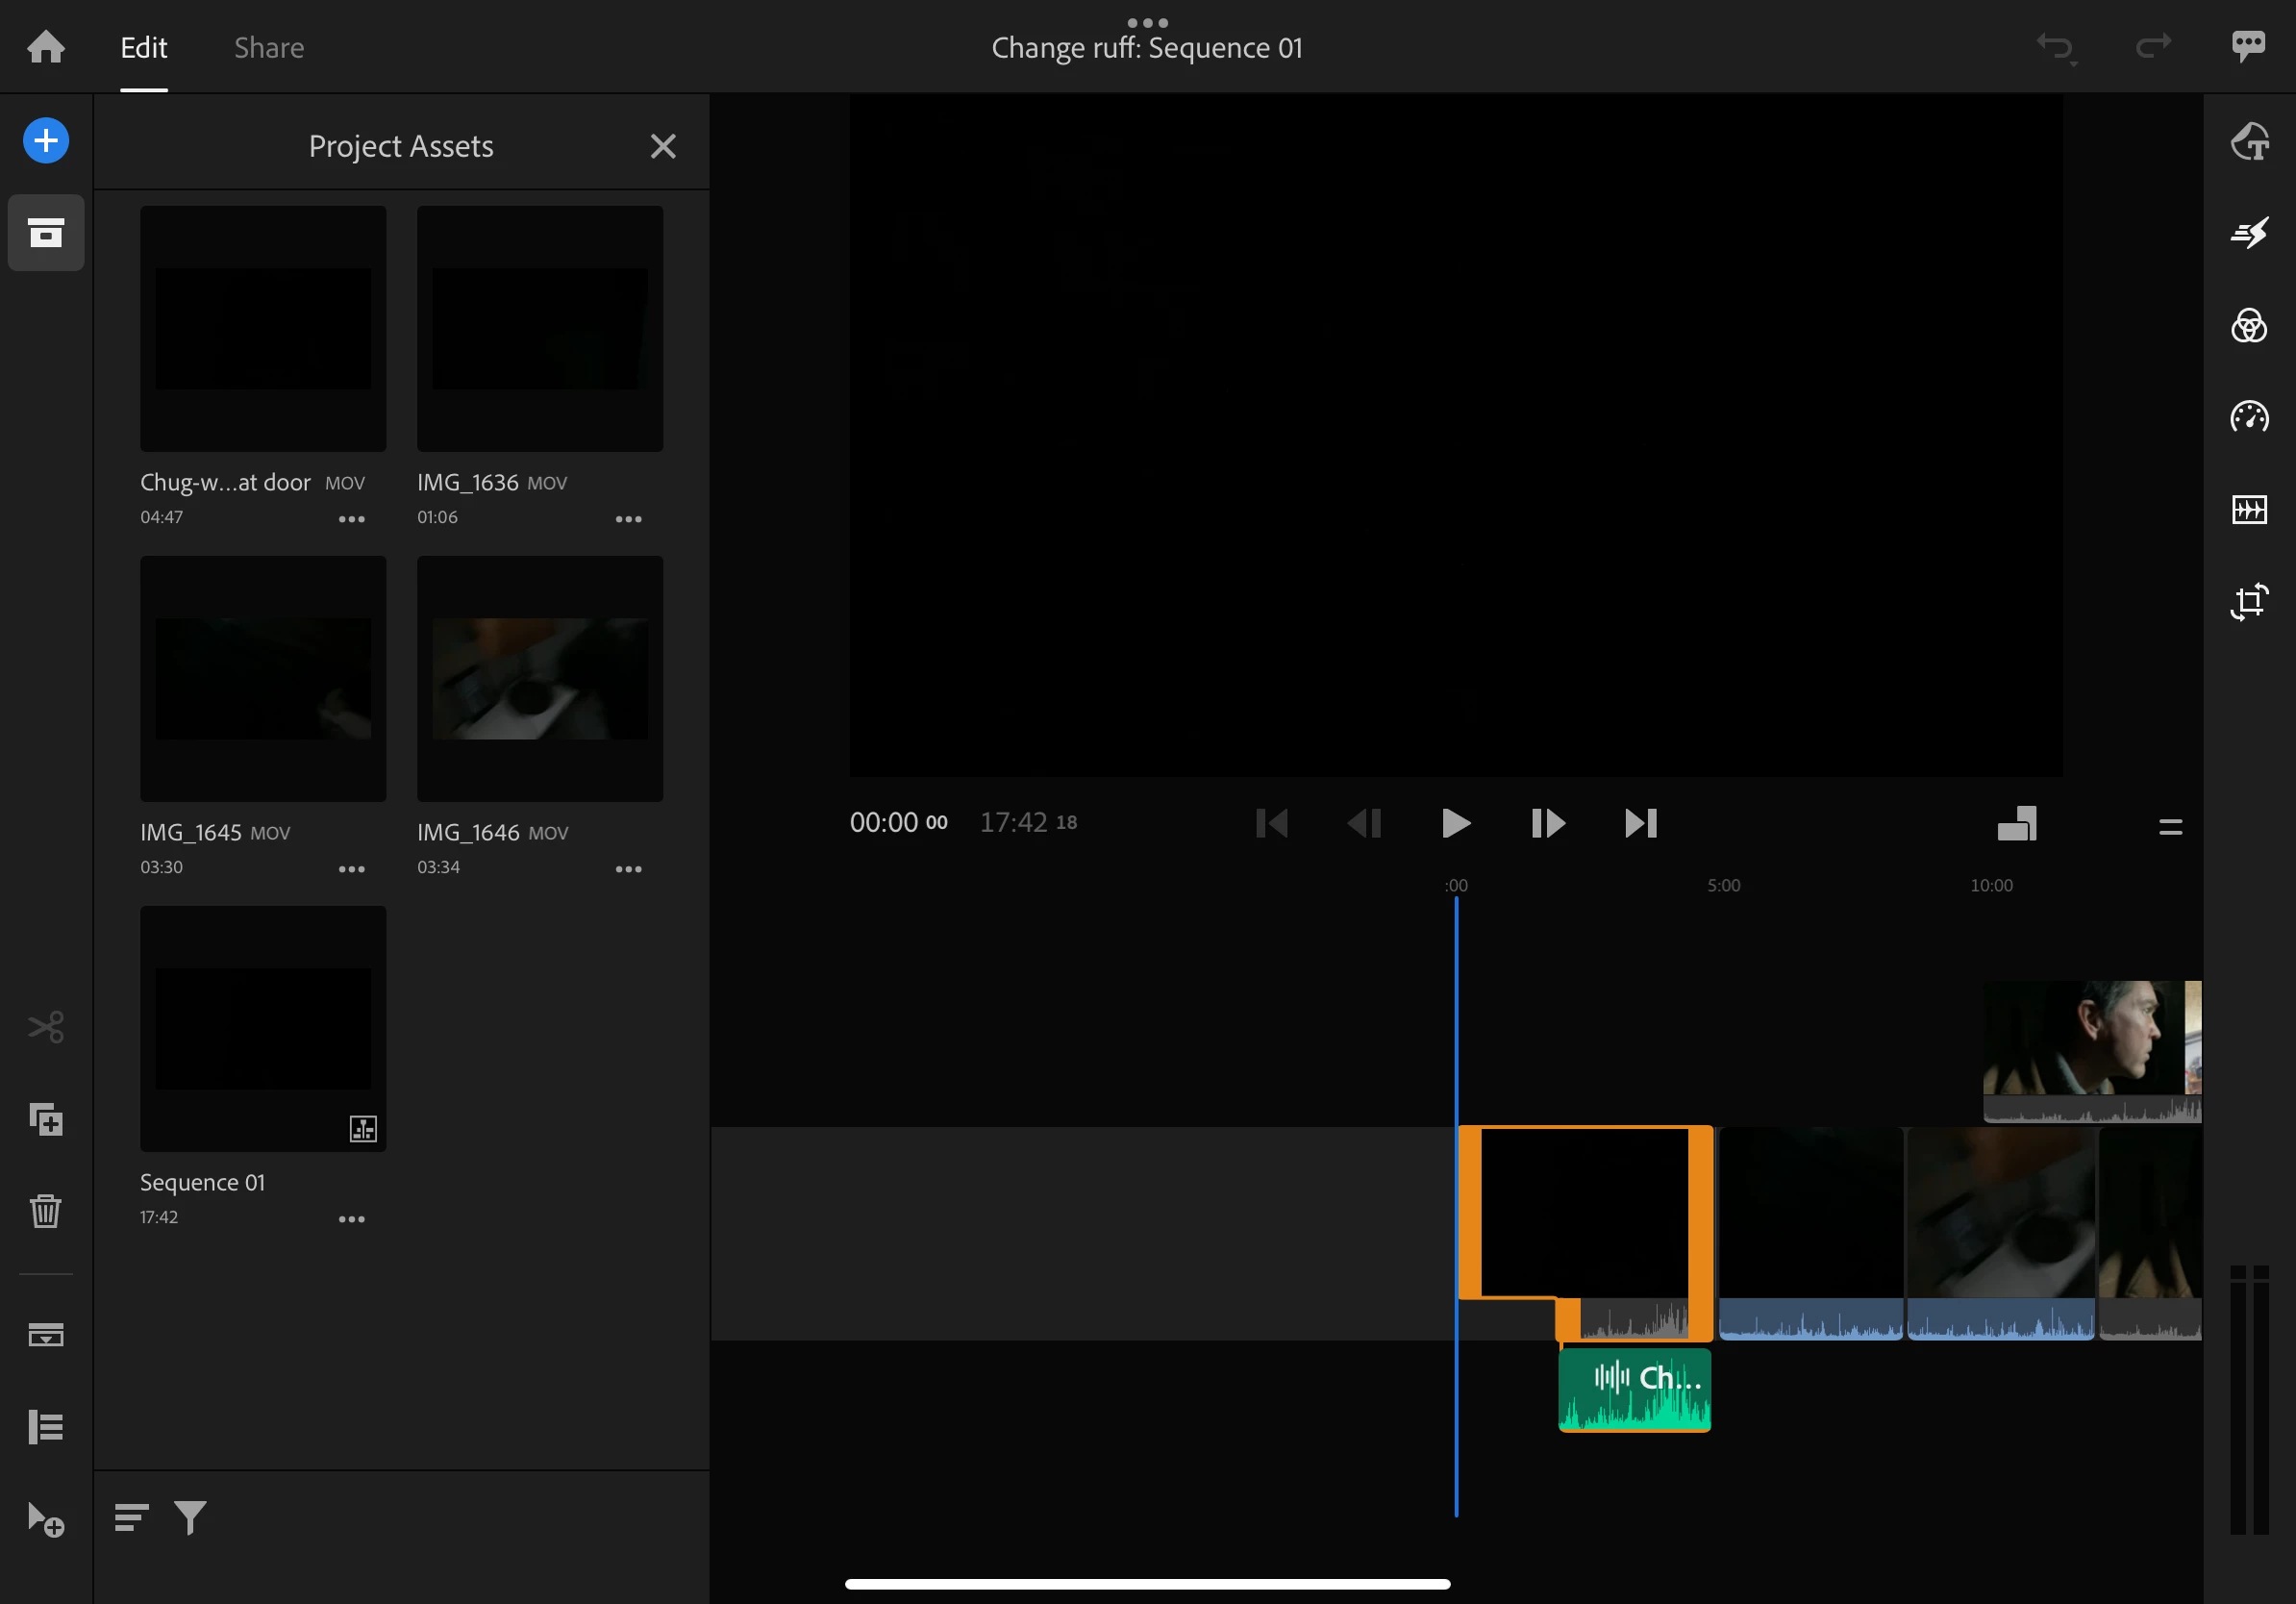Screen dimensions: 2296x1604
Task: Open options menu for Sequence 01
Action: tap(351, 1219)
